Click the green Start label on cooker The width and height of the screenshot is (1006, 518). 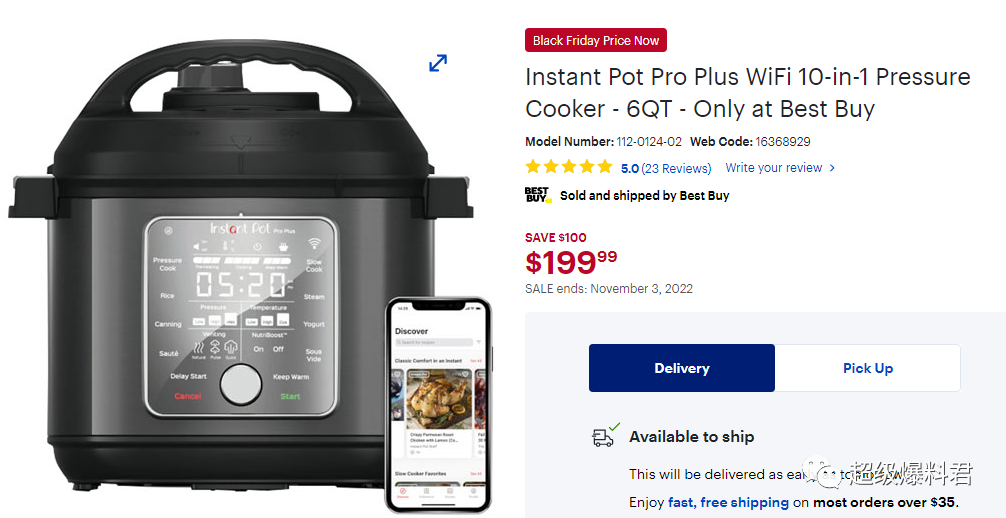(x=290, y=396)
